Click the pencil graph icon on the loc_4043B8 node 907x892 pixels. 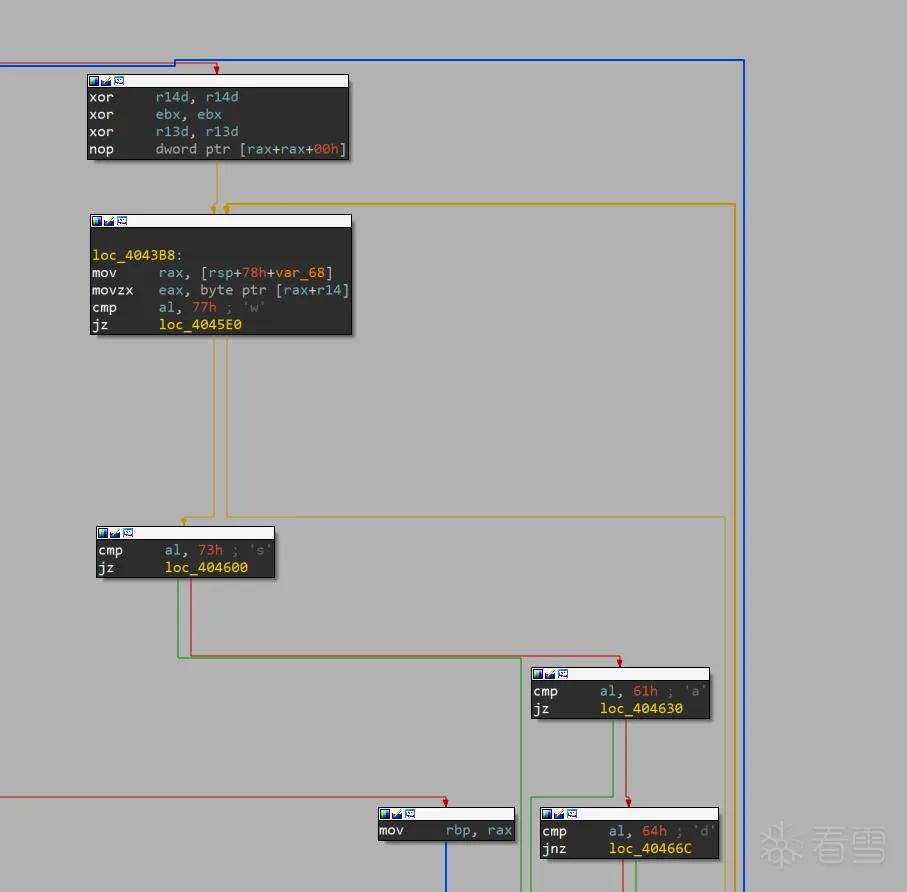[109, 221]
